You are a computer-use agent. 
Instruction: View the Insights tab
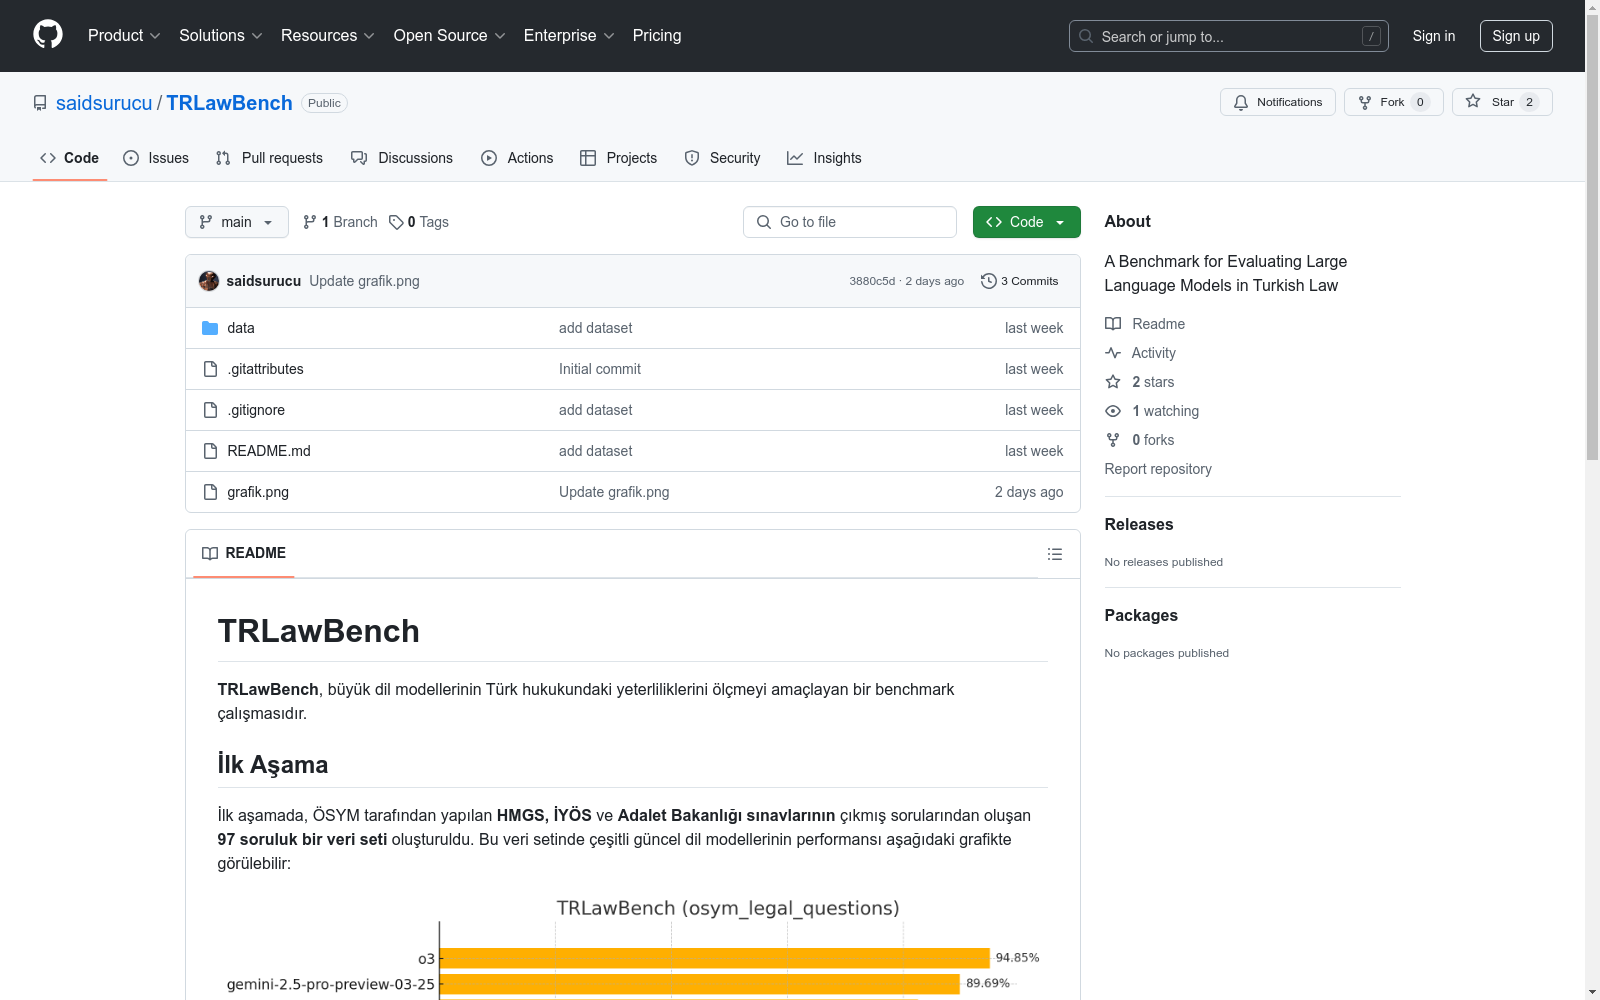click(824, 158)
